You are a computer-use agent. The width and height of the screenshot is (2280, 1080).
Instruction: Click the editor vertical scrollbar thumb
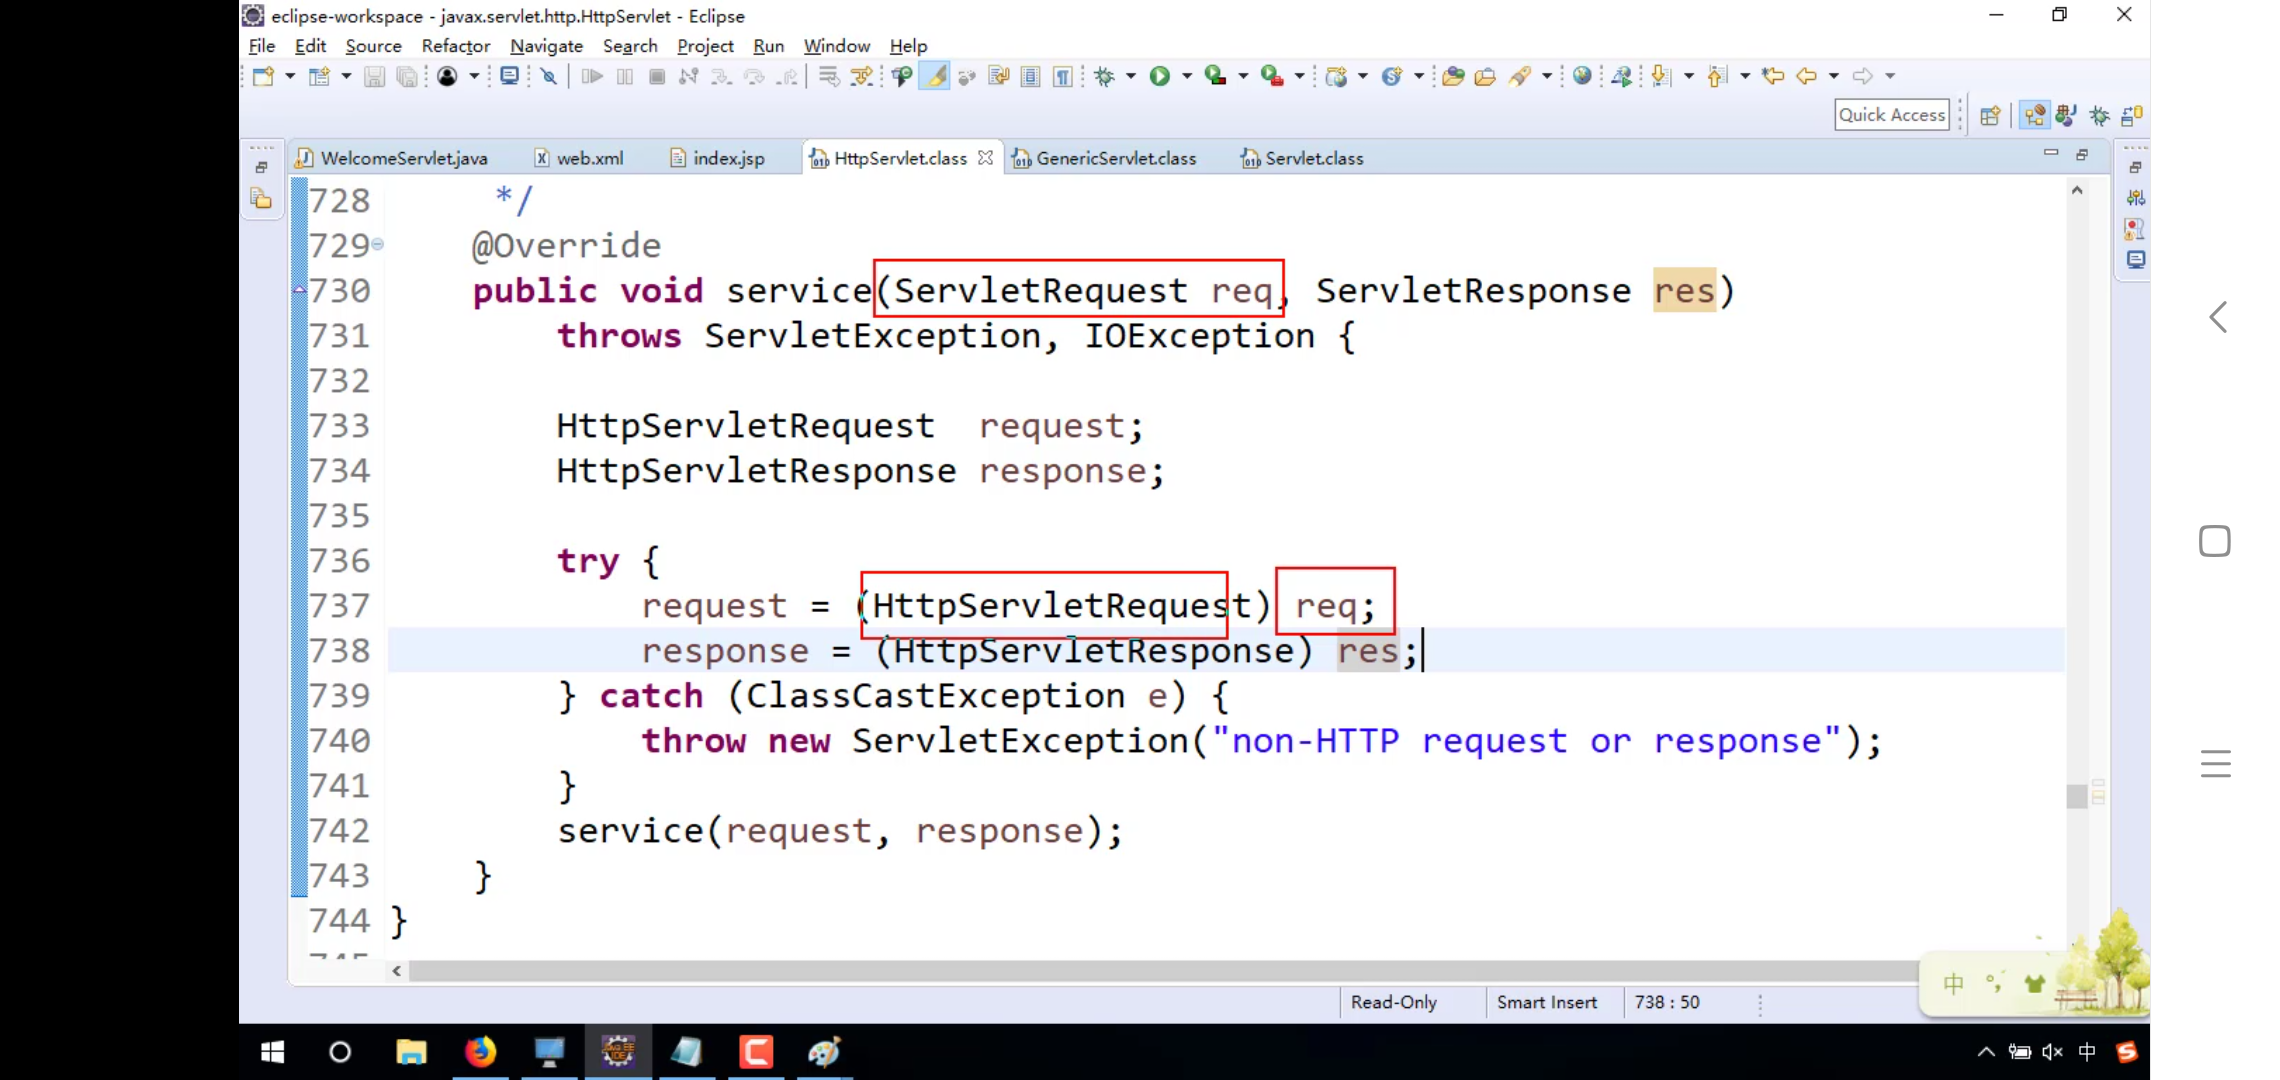(x=2077, y=797)
